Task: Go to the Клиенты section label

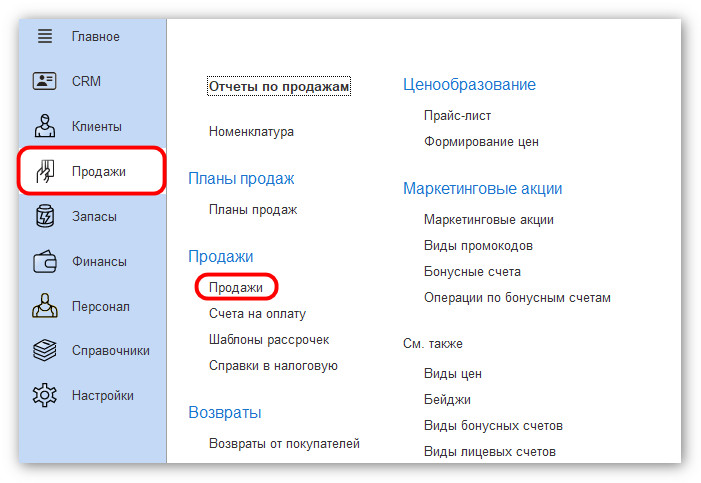Action: pos(97,127)
